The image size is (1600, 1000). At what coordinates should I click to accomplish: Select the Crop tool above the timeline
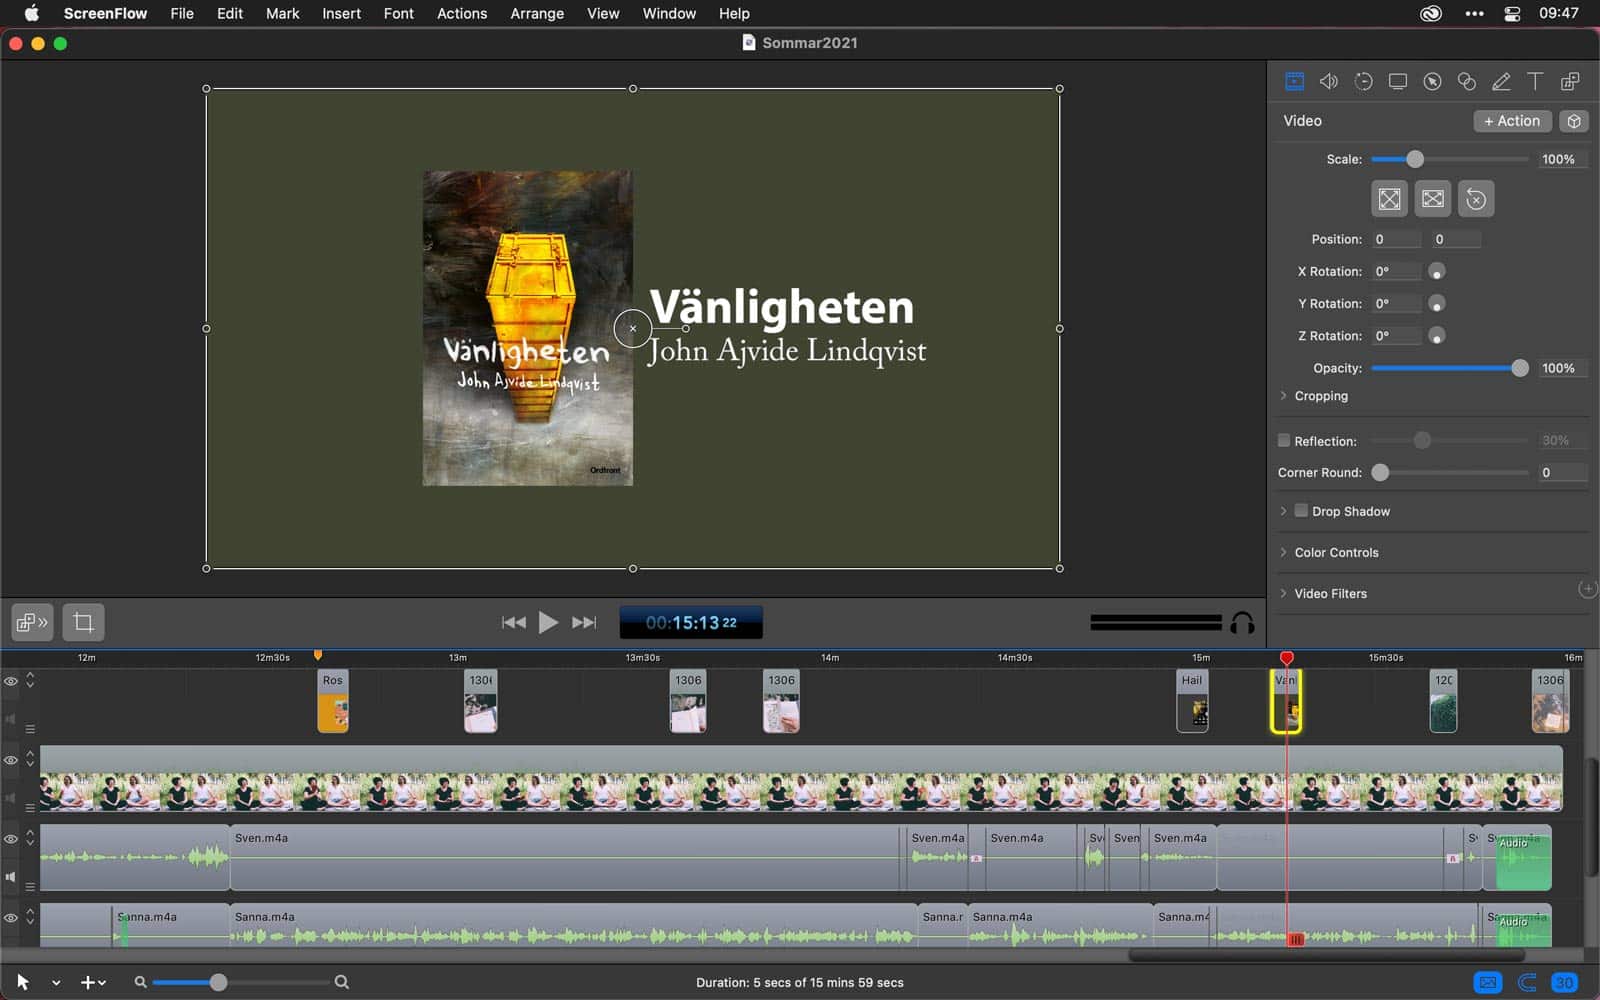click(x=84, y=622)
